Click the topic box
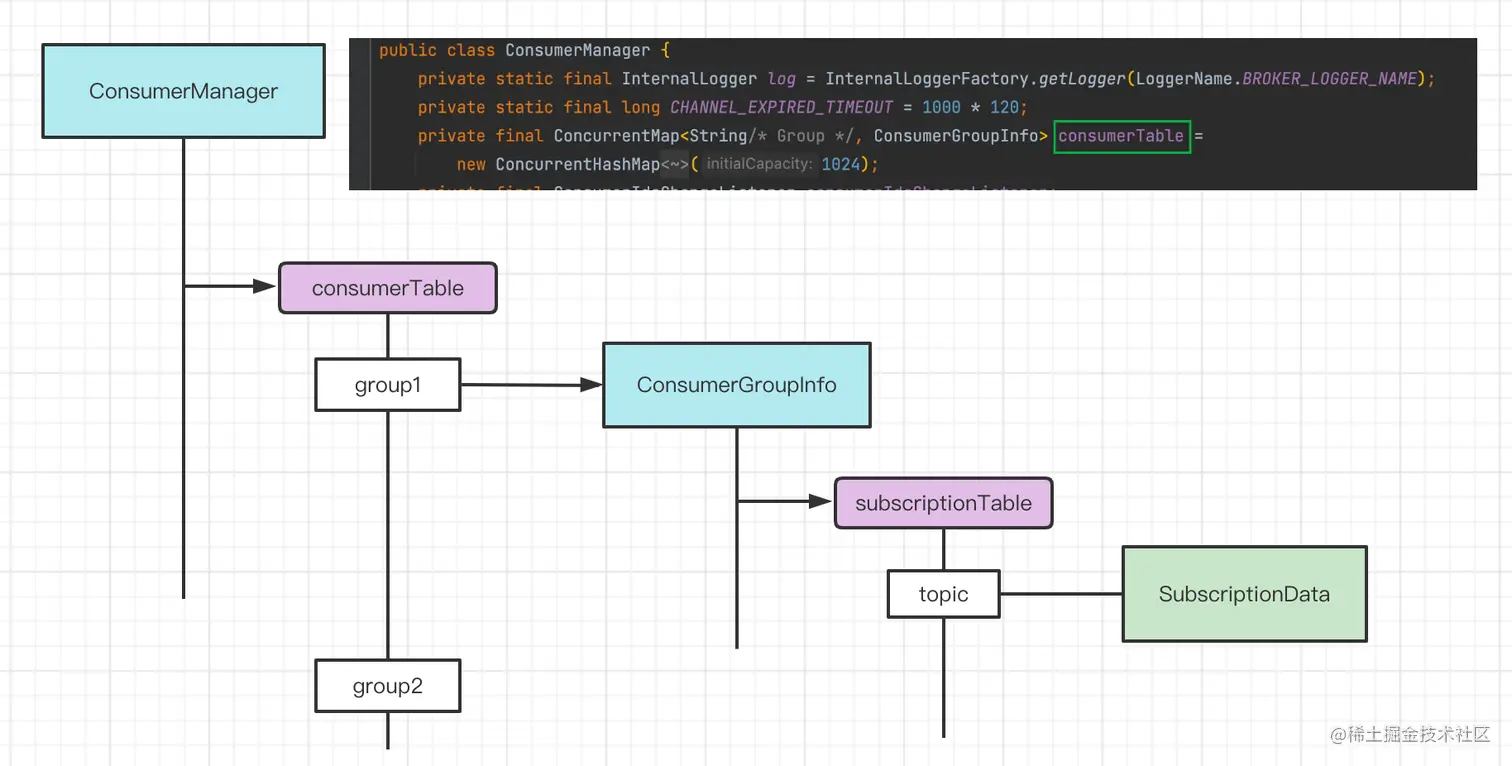 click(x=943, y=594)
